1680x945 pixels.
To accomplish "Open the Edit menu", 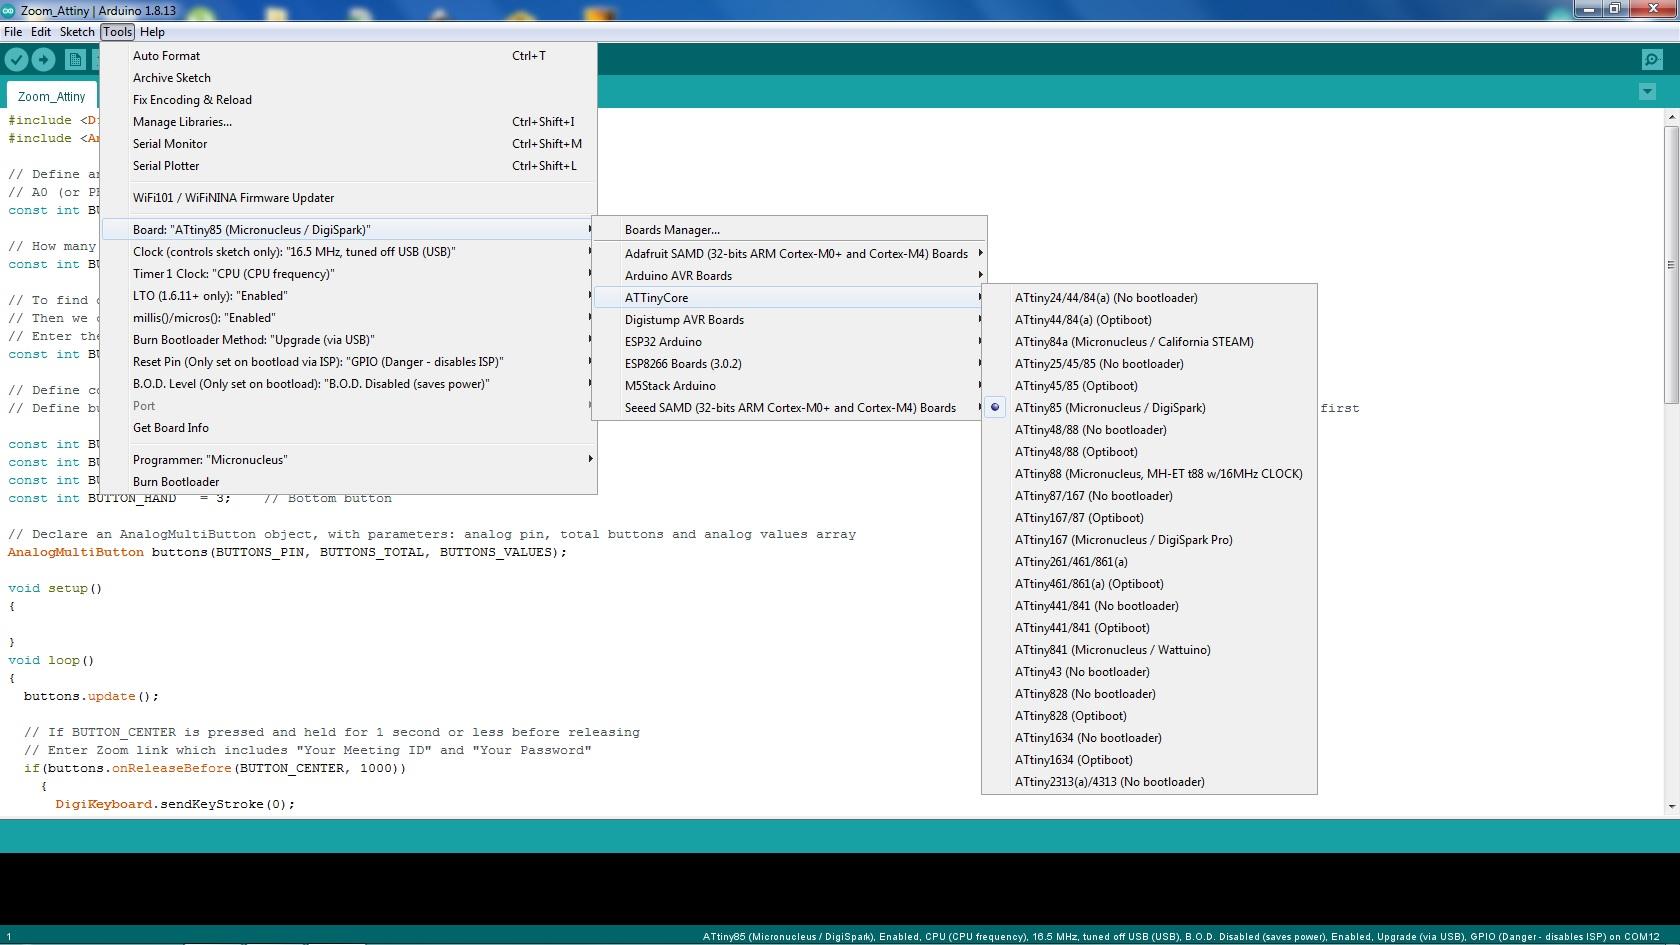I will click(x=41, y=32).
